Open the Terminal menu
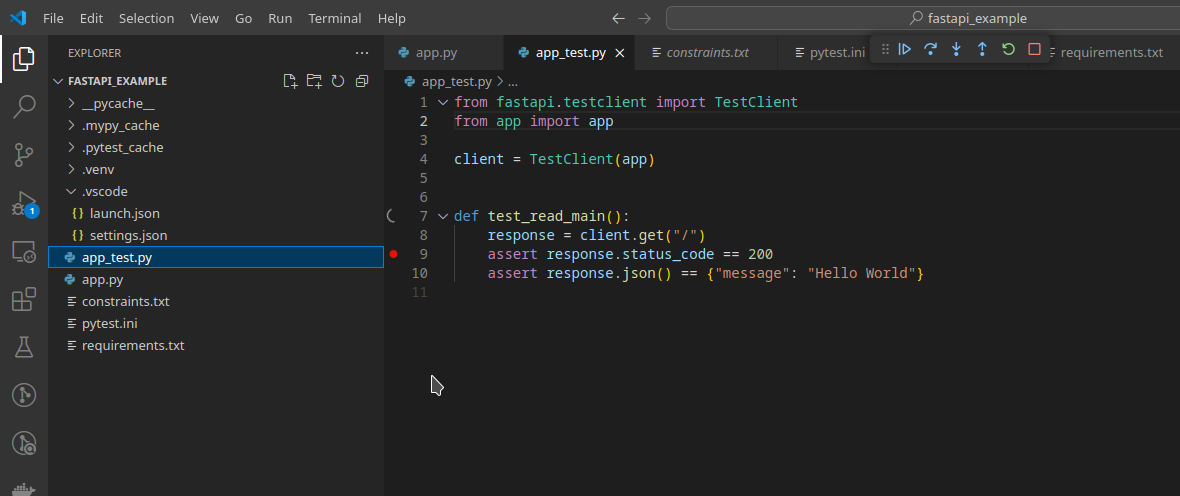The height and width of the screenshot is (496, 1180). tap(335, 18)
